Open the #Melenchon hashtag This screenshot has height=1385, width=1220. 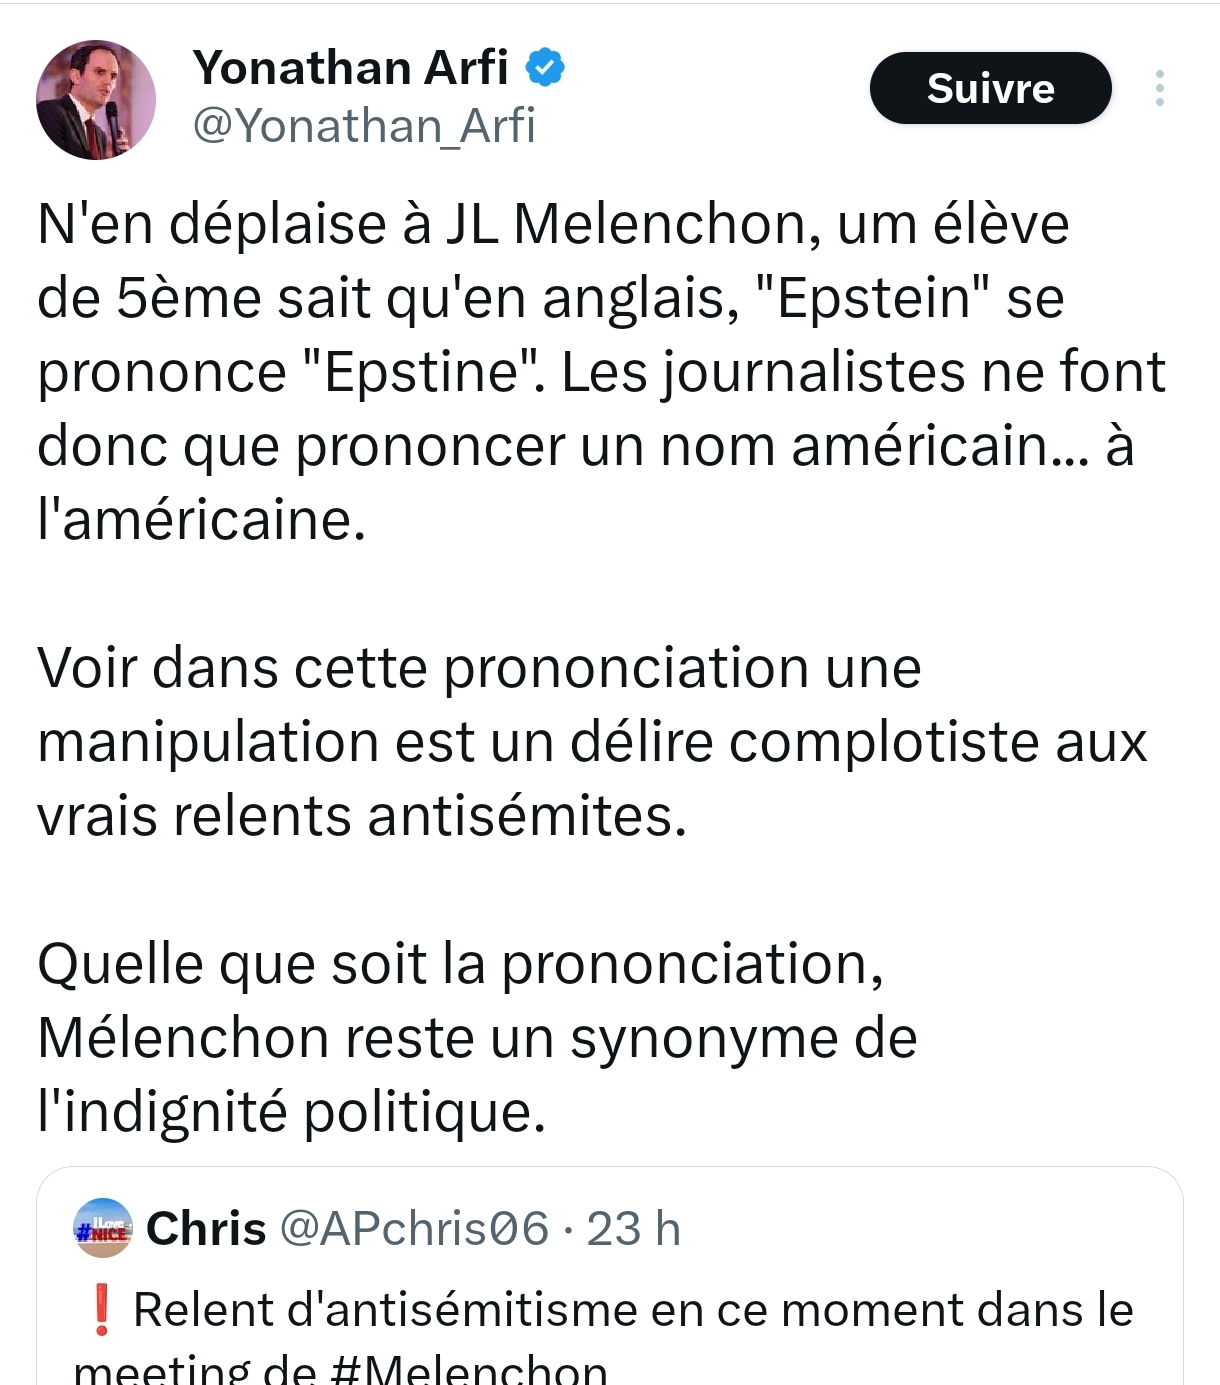pyautogui.click(x=468, y=1370)
